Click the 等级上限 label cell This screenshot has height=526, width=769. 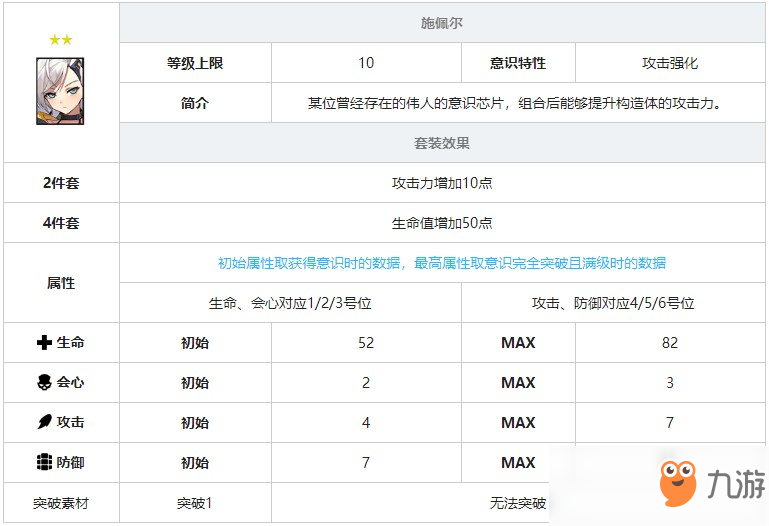195,63
